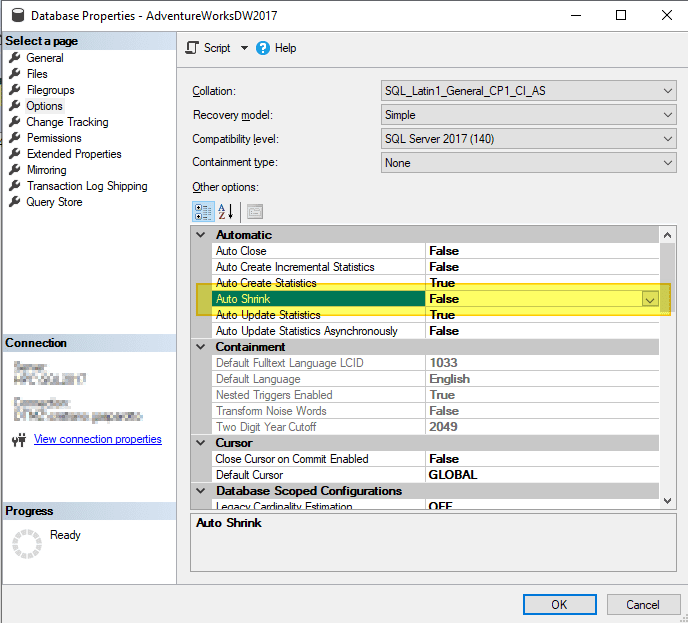Open the Extended Properties page
Image resolution: width=688 pixels, height=623 pixels.
(x=74, y=154)
